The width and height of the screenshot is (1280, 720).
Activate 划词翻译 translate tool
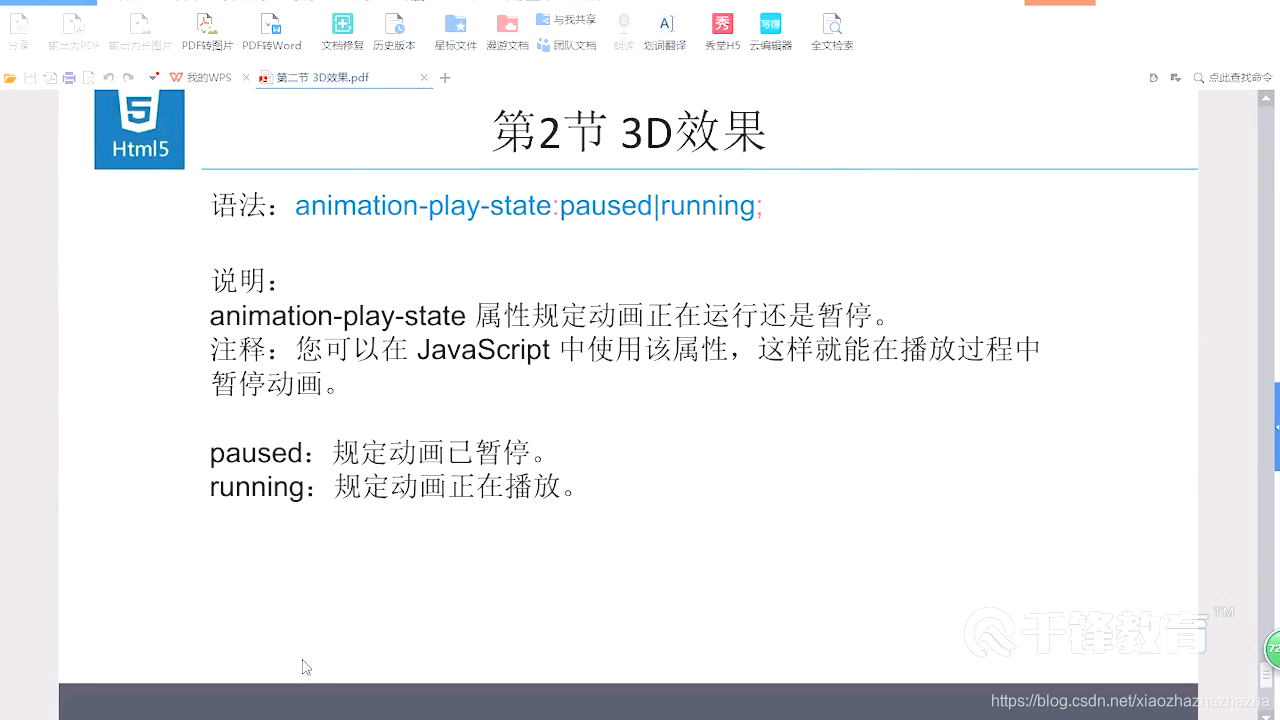(665, 31)
